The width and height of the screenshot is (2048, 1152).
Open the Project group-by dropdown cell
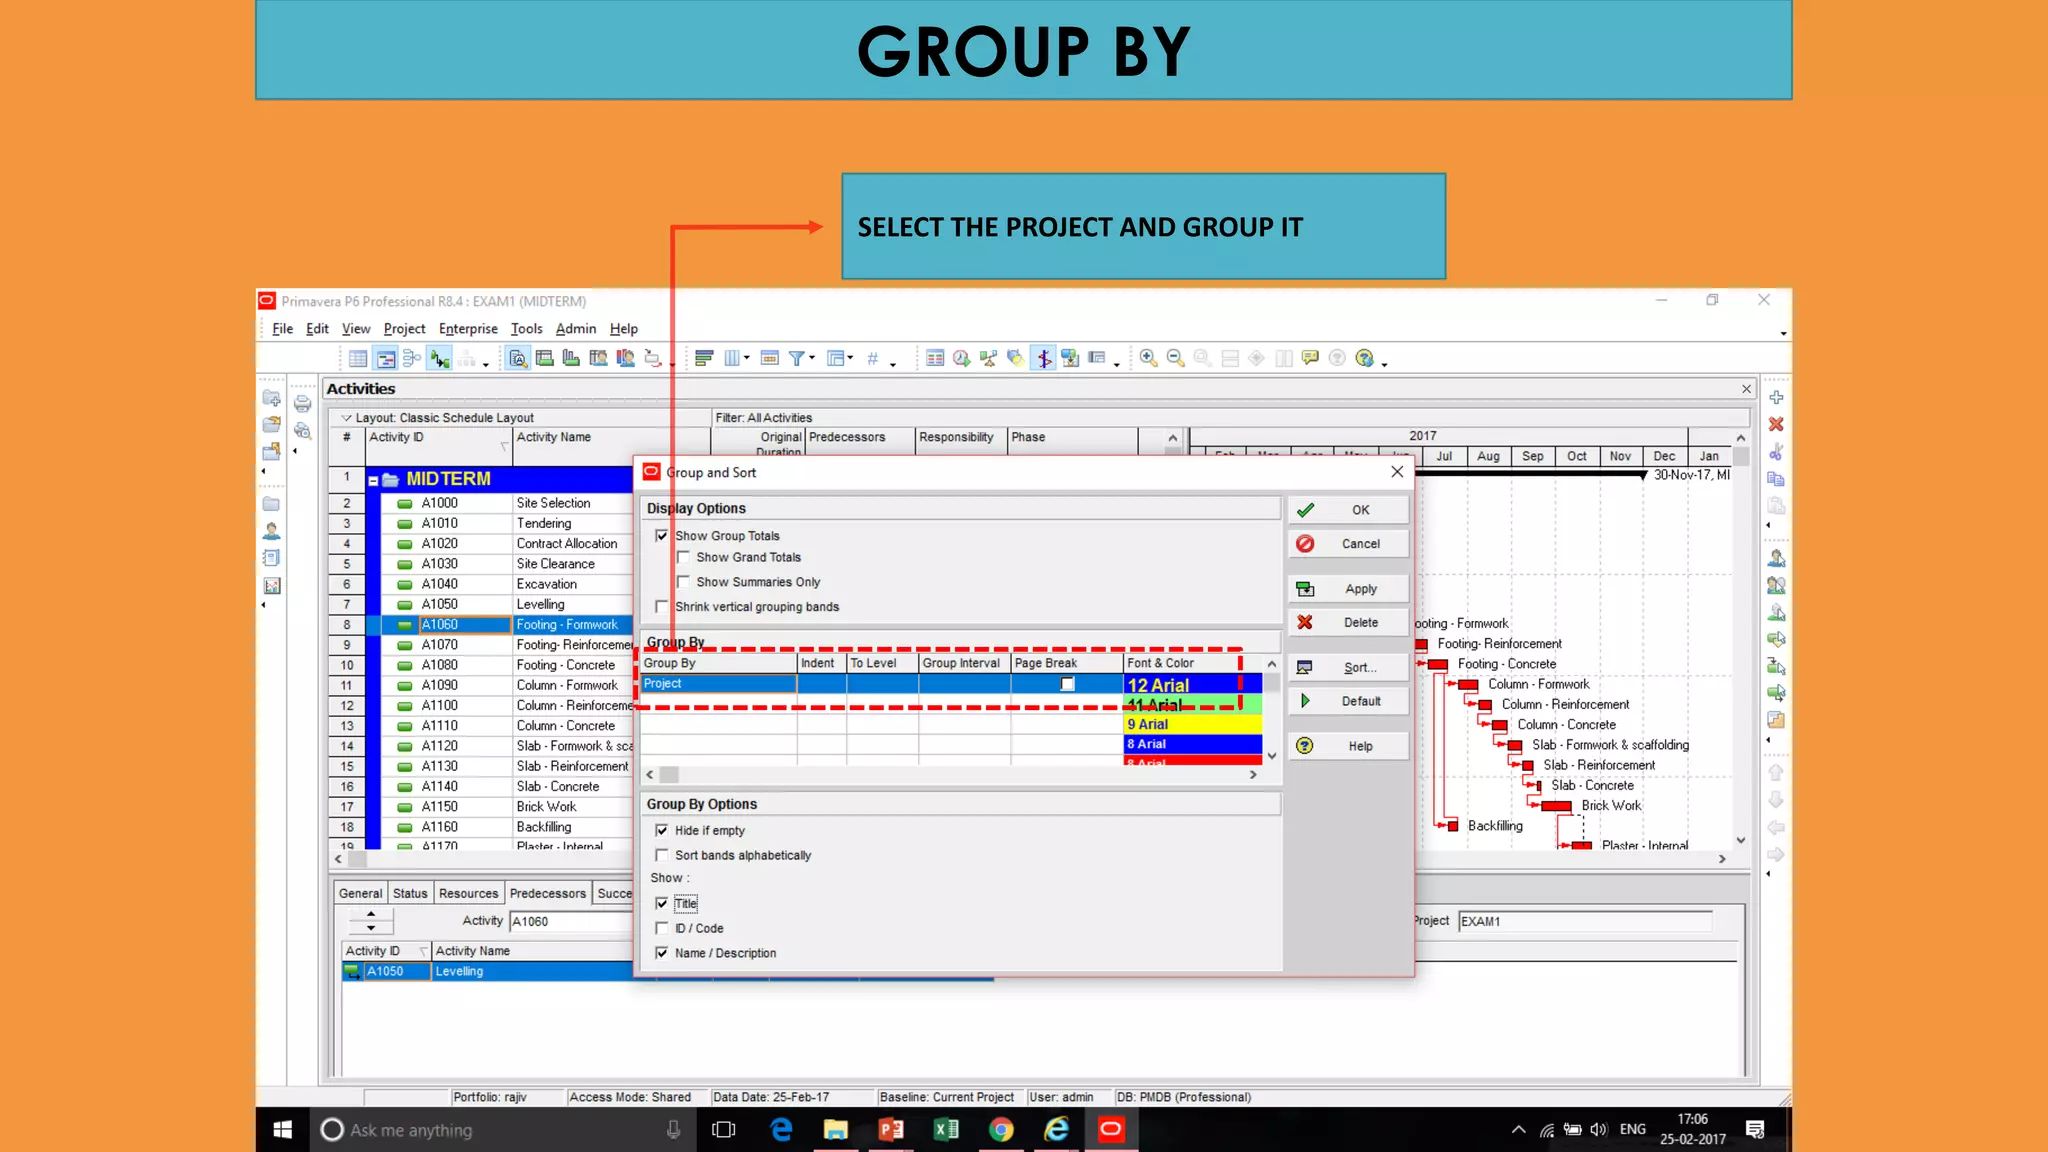point(718,684)
